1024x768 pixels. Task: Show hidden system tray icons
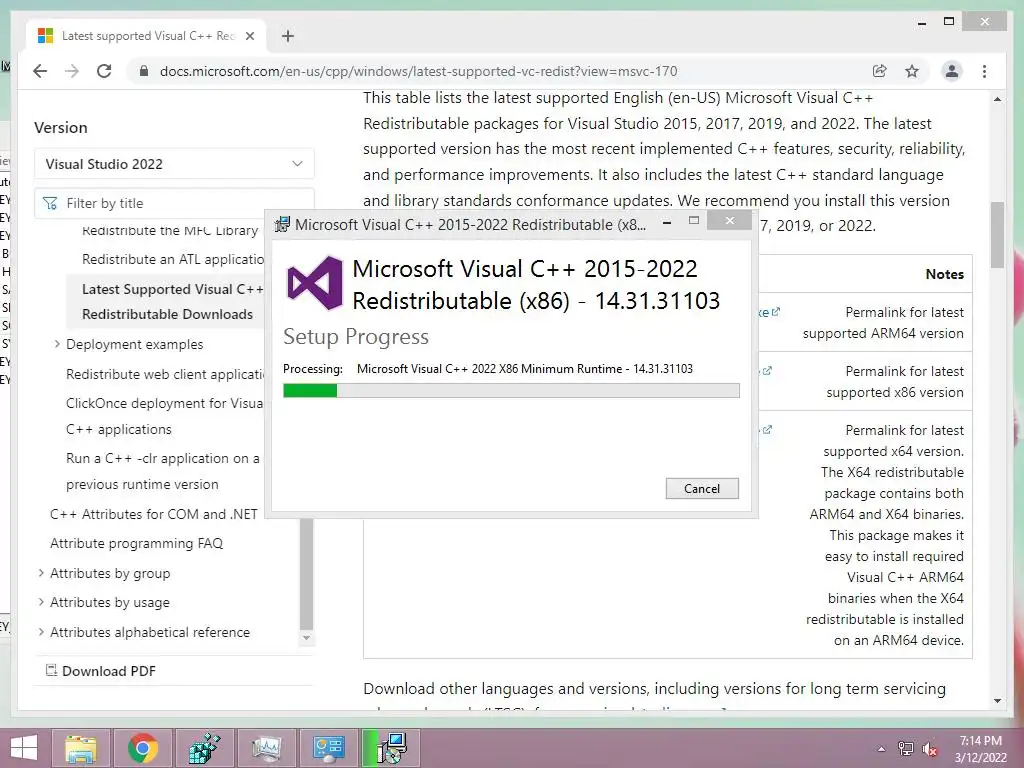tap(882, 749)
